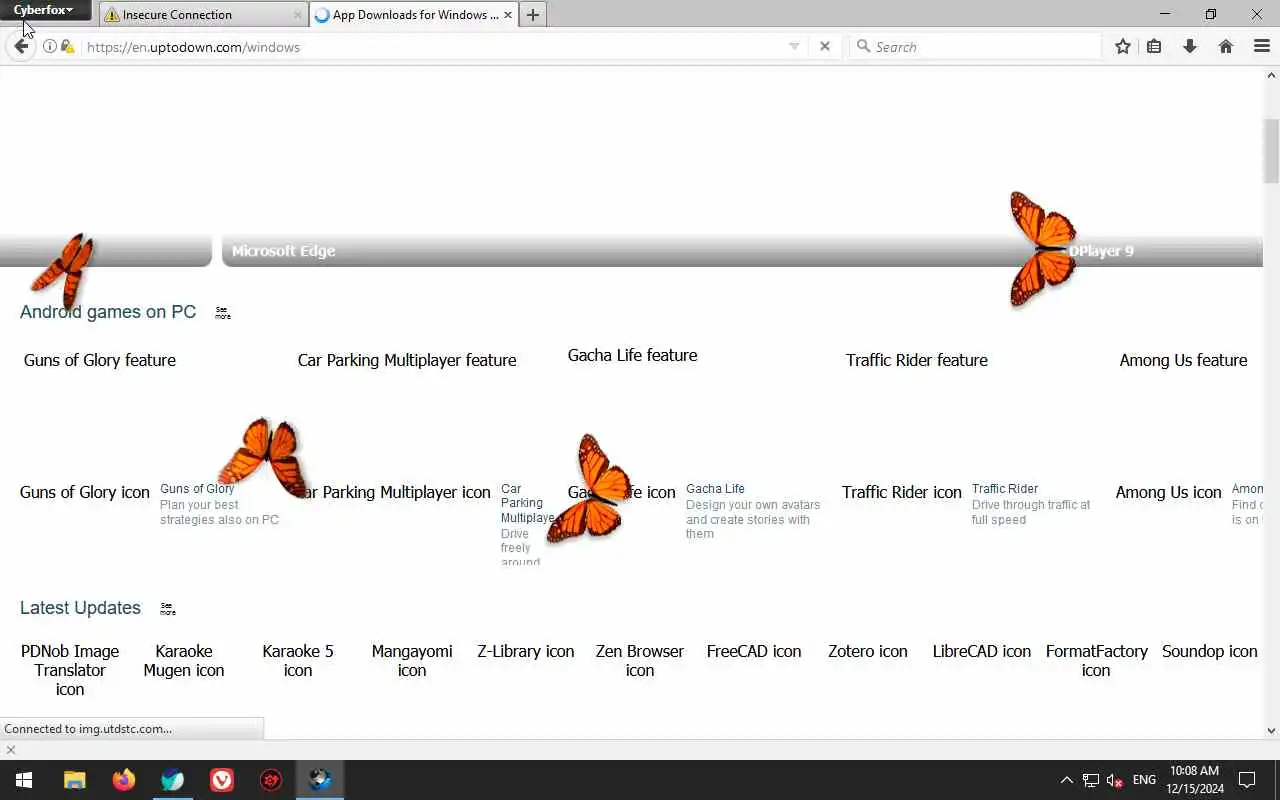Open the hamburger menu in Cyberfox

(1261, 46)
